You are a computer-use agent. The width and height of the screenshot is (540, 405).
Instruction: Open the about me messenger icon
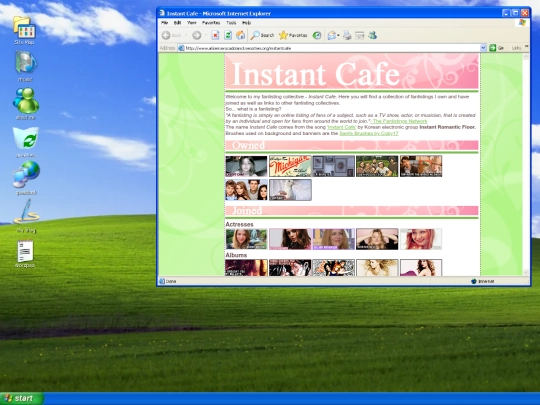(26, 104)
